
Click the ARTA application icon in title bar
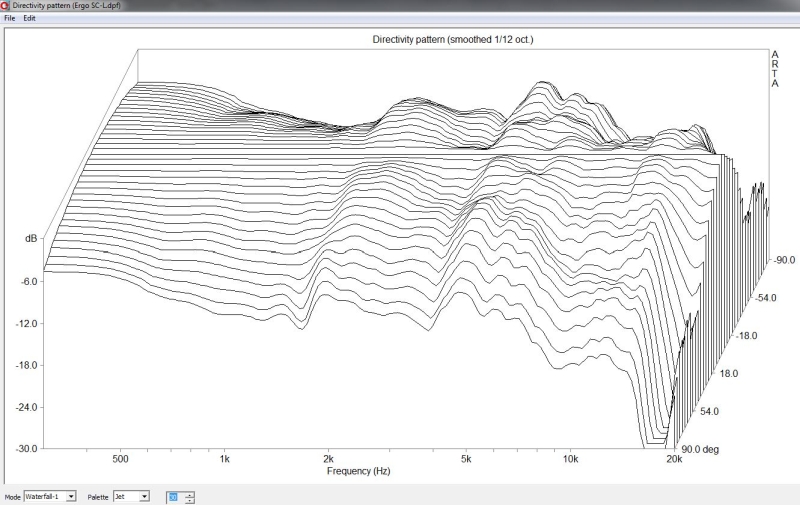coord(5,5)
